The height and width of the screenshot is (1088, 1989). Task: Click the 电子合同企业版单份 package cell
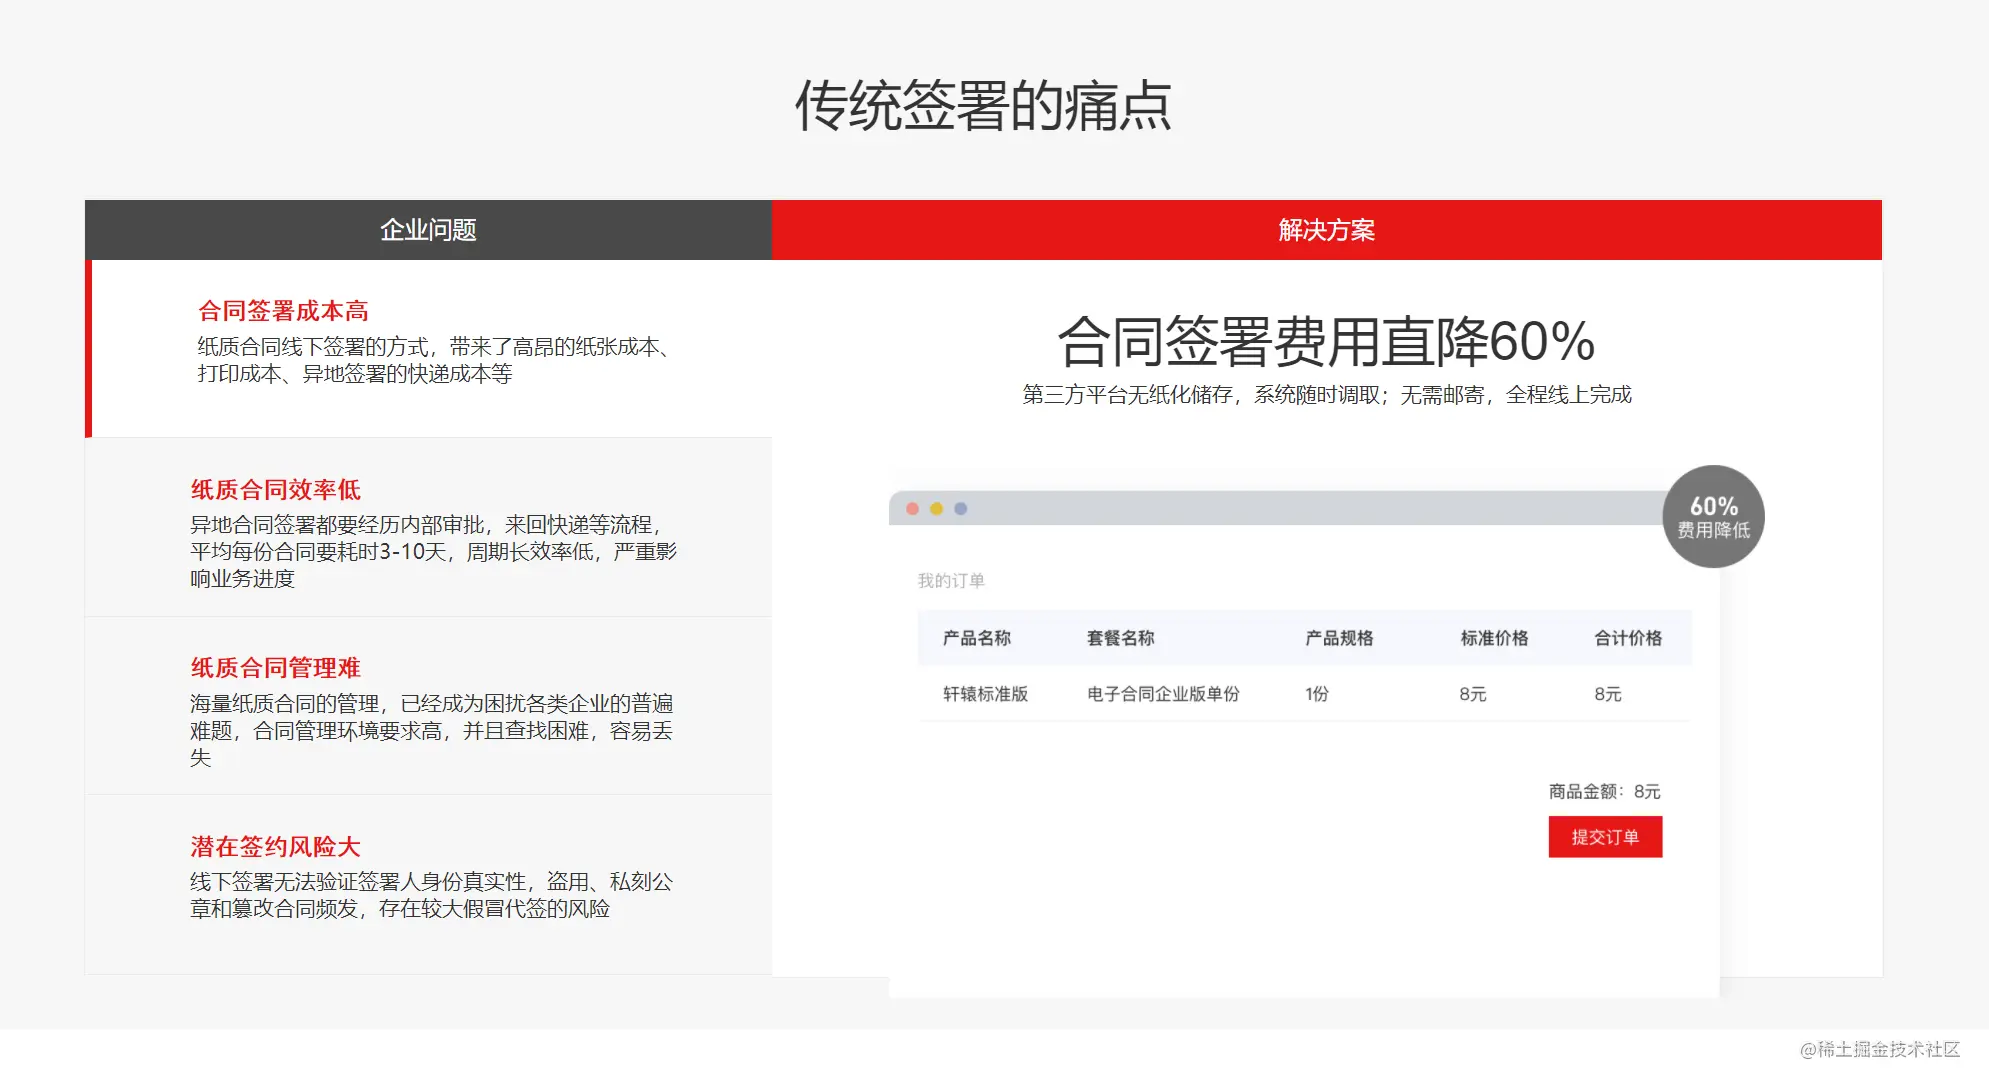tap(1163, 694)
